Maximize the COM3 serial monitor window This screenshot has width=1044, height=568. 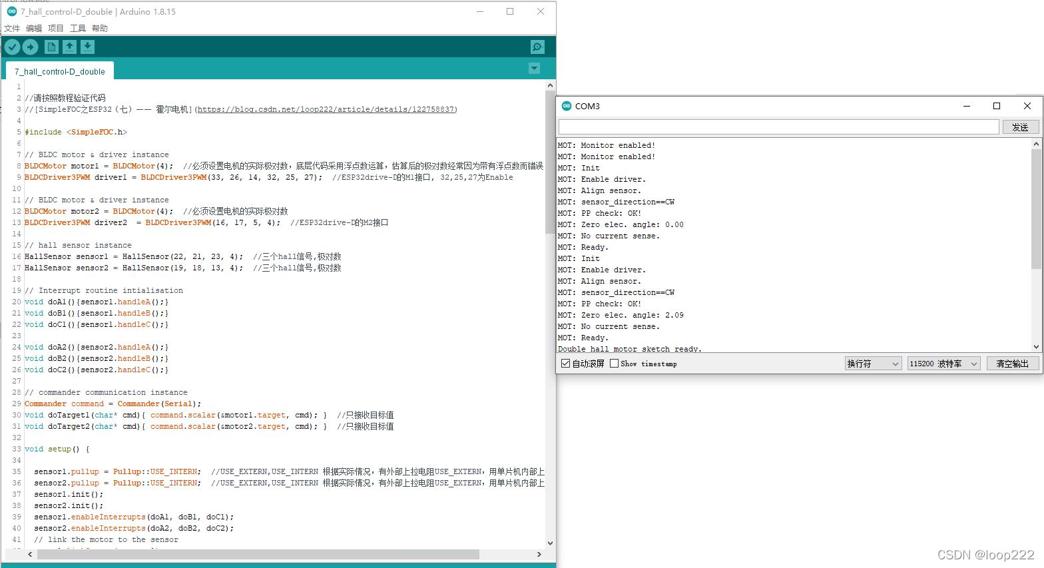pos(997,106)
